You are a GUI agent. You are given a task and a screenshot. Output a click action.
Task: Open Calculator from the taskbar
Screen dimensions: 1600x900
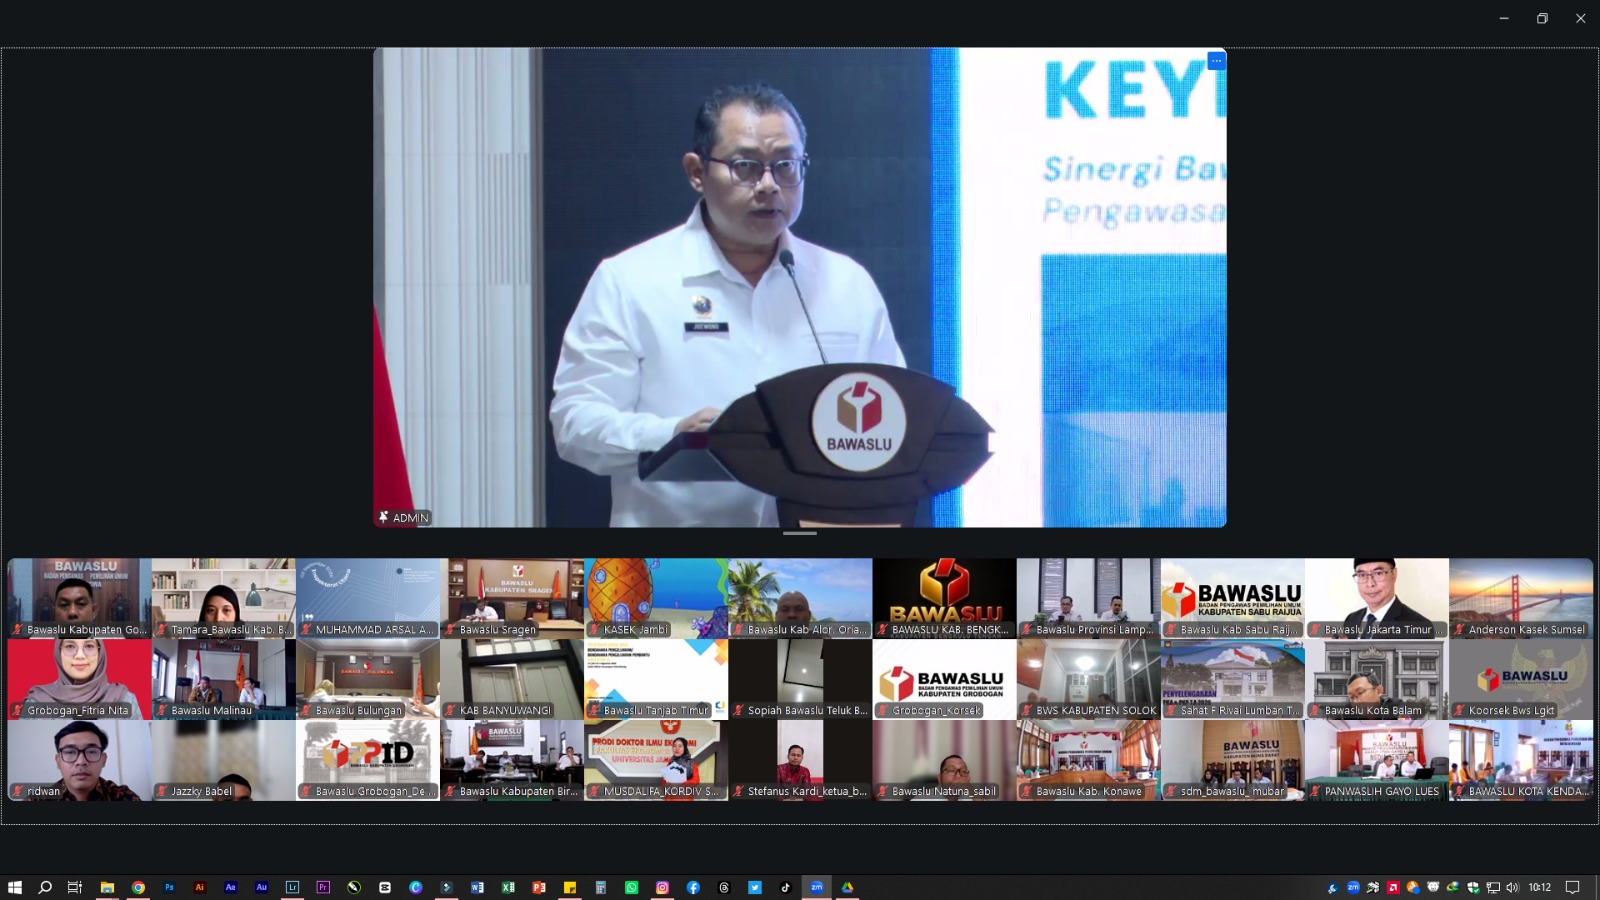pyautogui.click(x=601, y=887)
